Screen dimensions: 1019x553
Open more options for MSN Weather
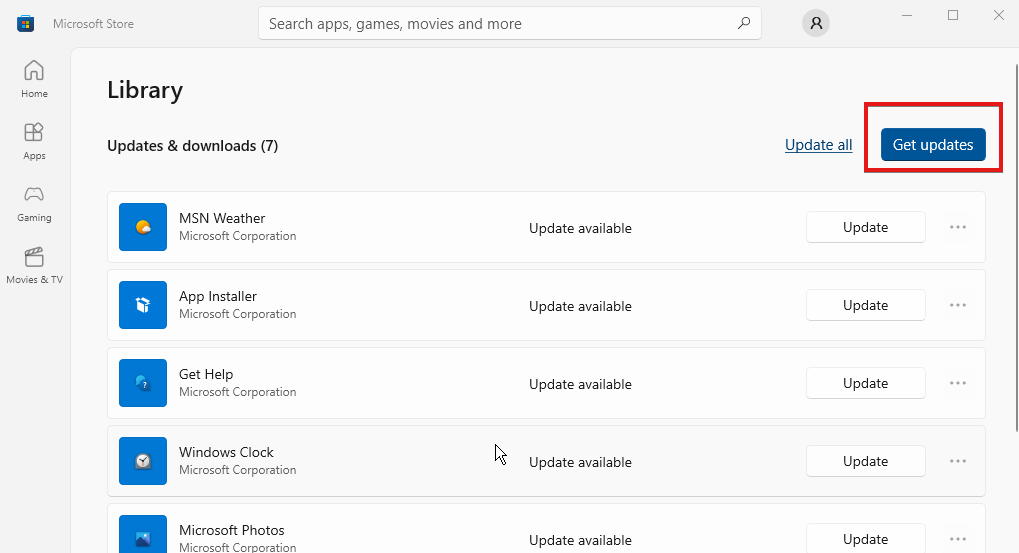(958, 227)
